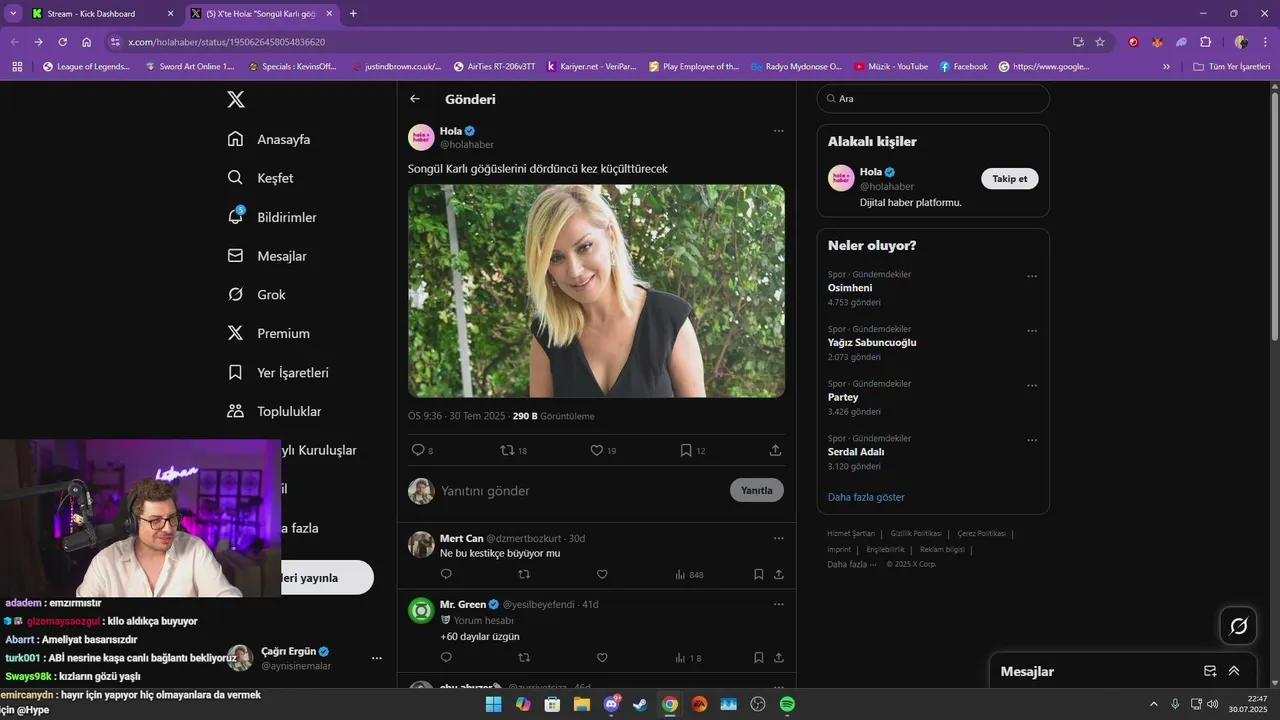Click Daha fazla göster link

click(x=866, y=497)
